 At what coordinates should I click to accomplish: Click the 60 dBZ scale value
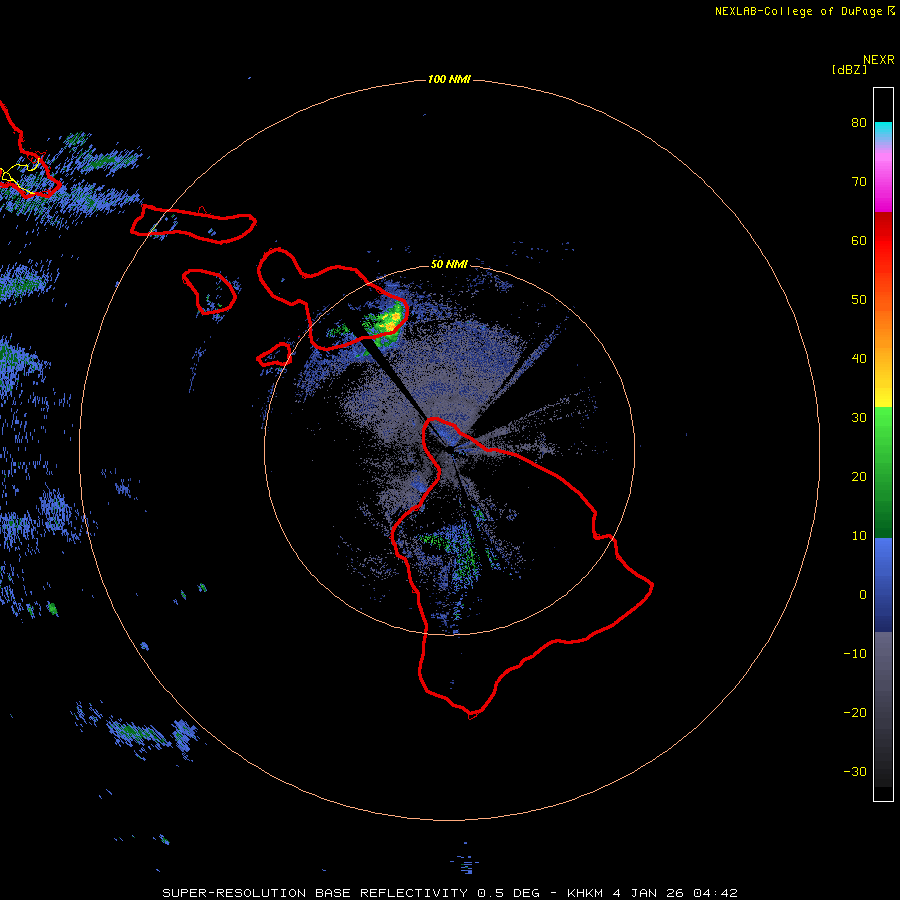pos(859,240)
